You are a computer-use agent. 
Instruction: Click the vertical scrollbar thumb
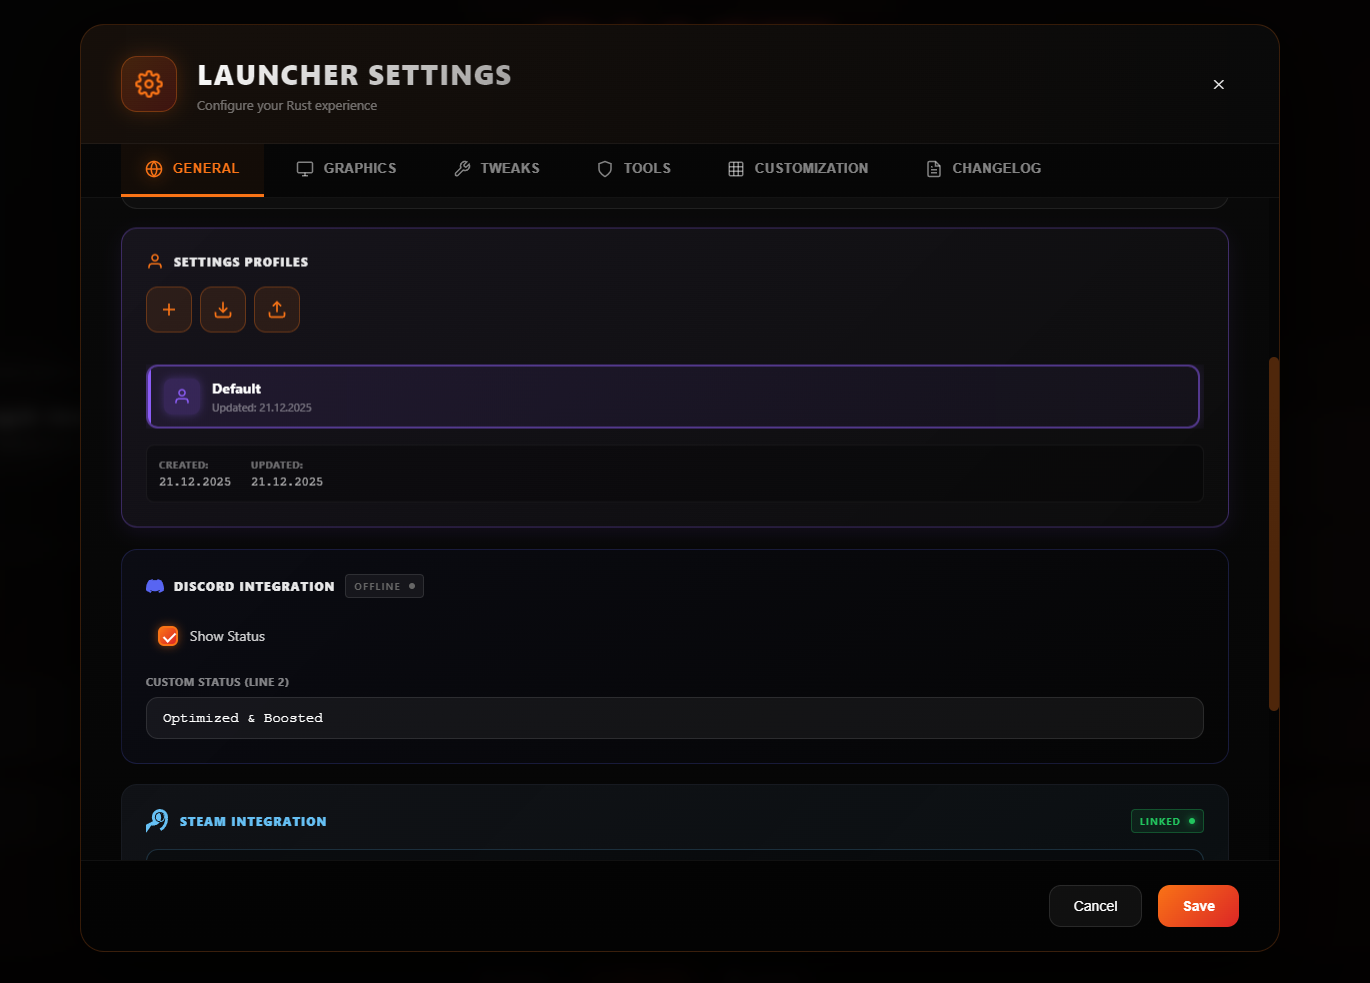coord(1273,533)
